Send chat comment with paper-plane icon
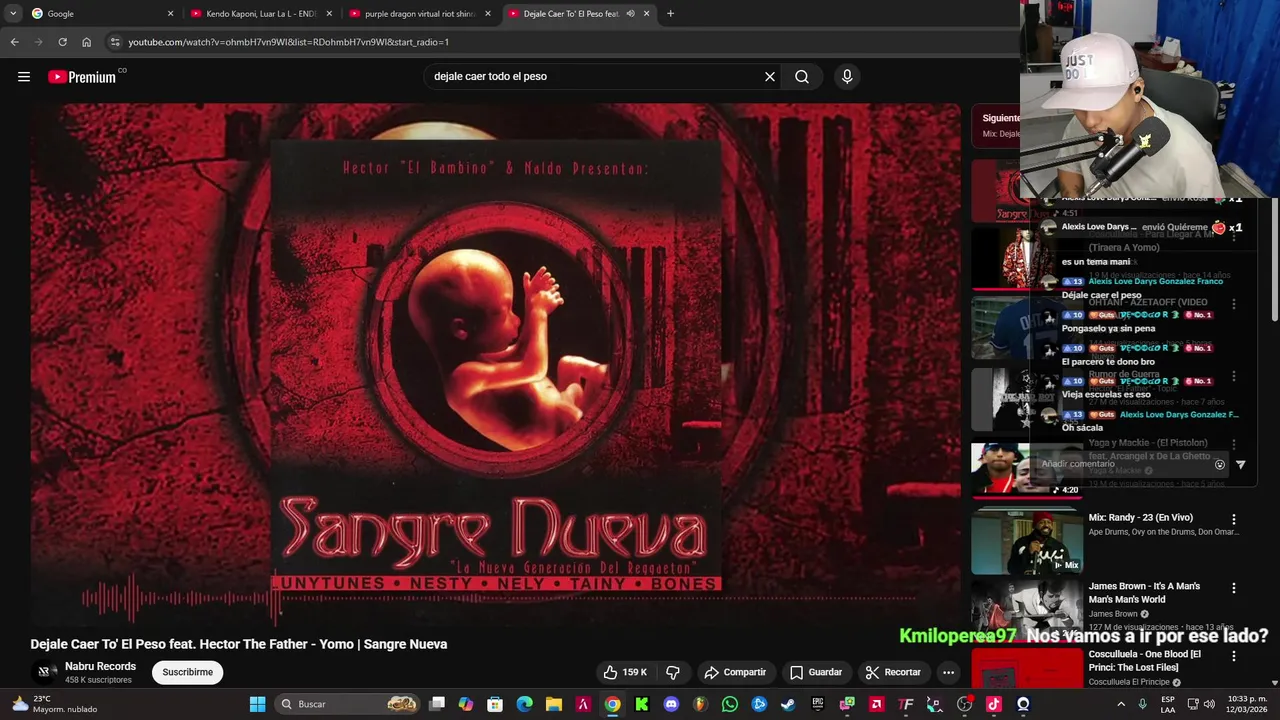This screenshot has width=1280, height=720. [1241, 464]
